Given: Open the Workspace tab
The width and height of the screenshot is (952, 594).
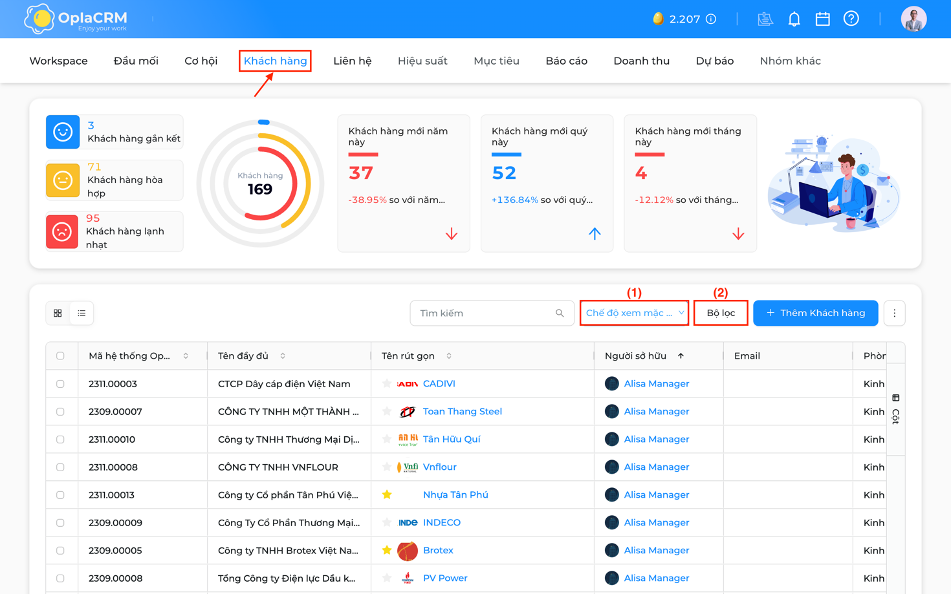Looking at the screenshot, I should coord(58,61).
